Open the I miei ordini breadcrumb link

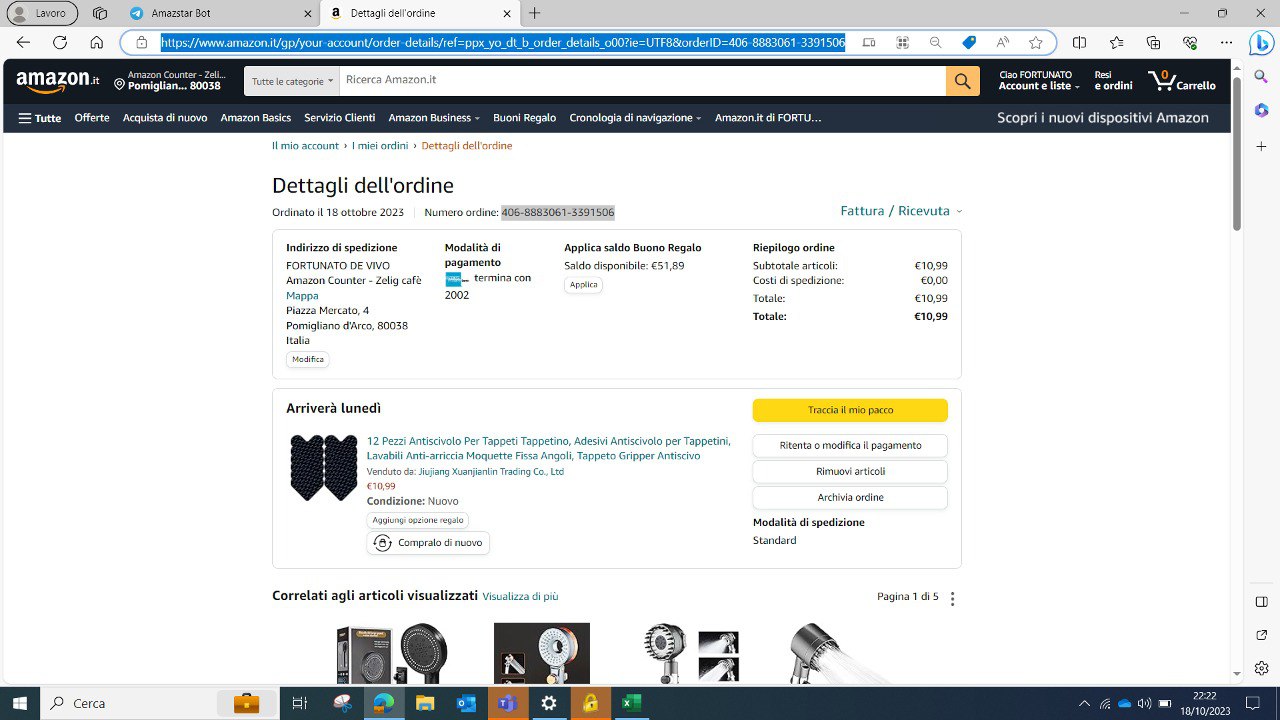point(380,146)
